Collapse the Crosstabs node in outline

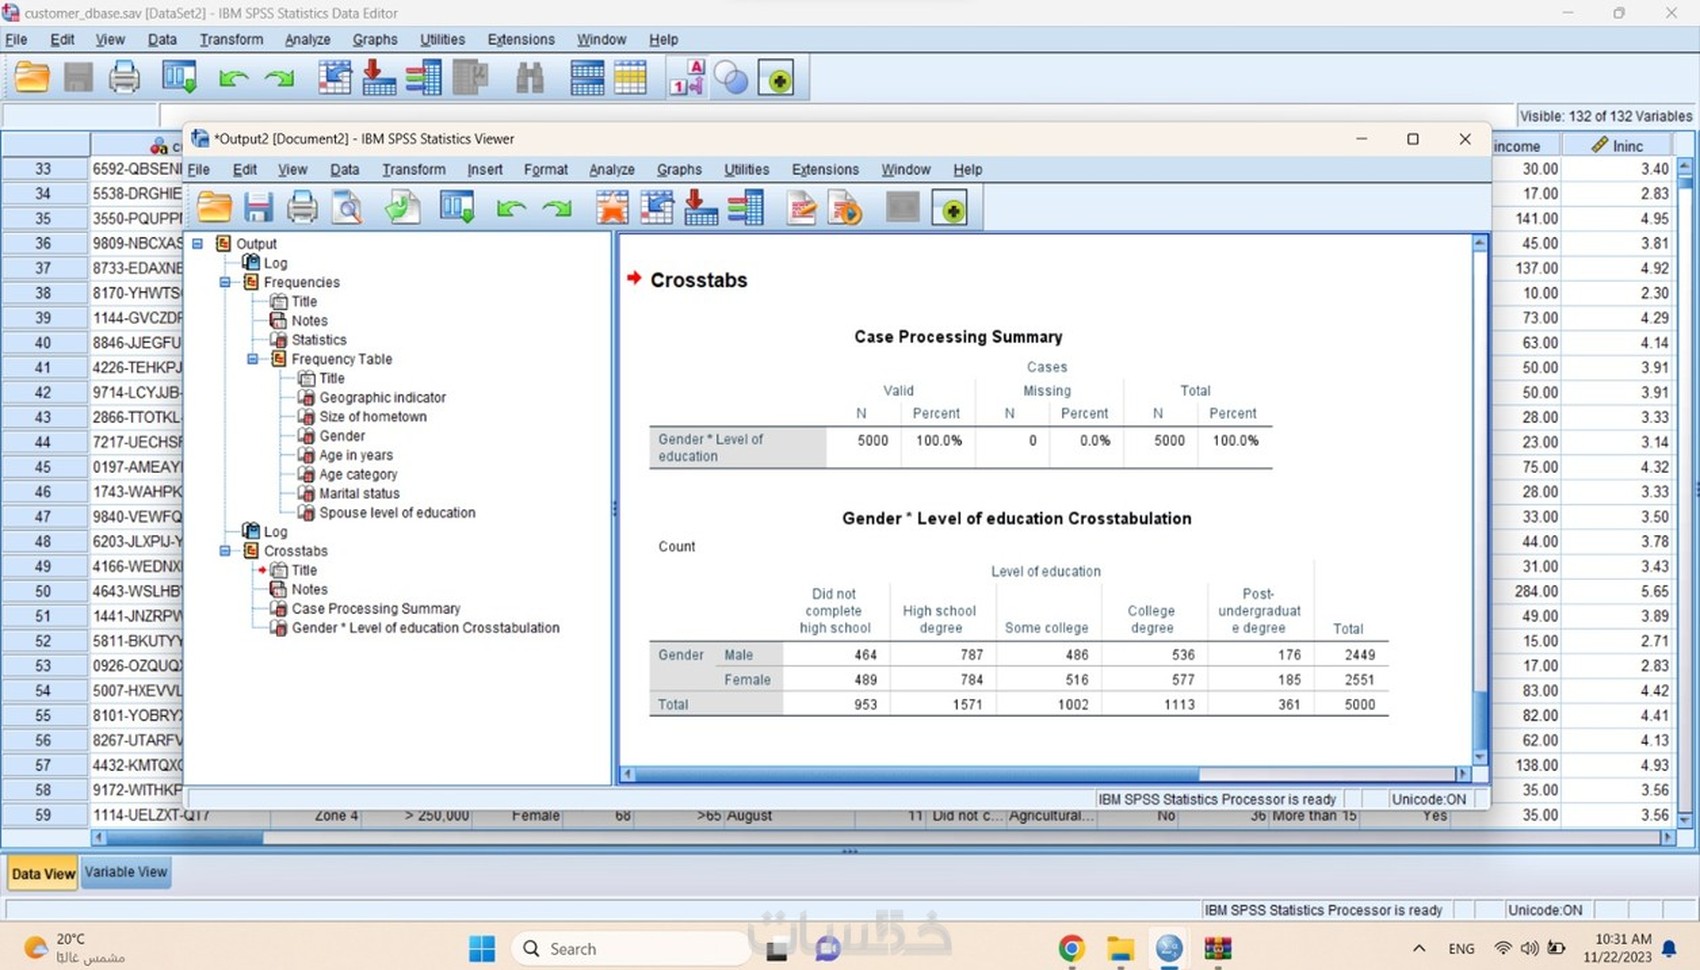click(x=226, y=551)
